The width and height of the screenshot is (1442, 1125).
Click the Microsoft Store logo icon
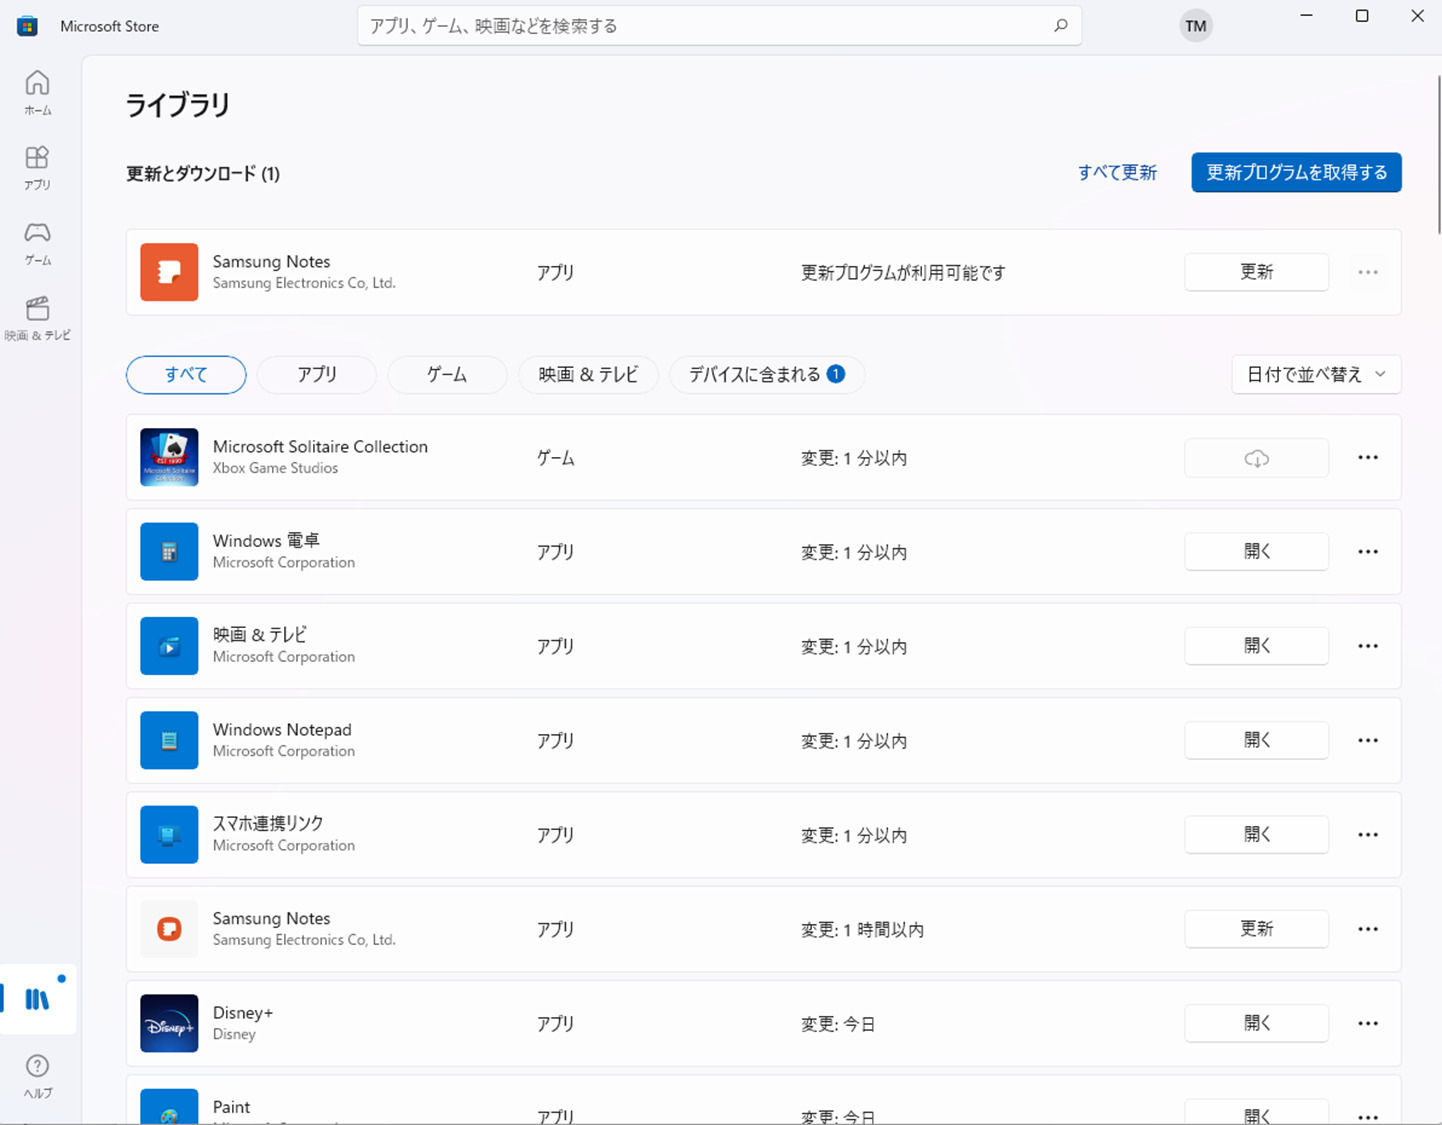27,26
